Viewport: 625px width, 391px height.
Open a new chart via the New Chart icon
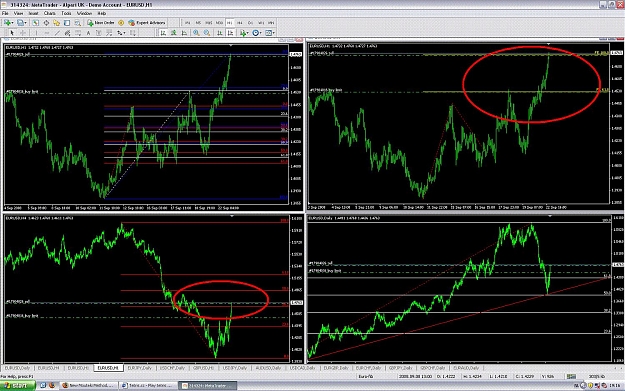[7, 23]
